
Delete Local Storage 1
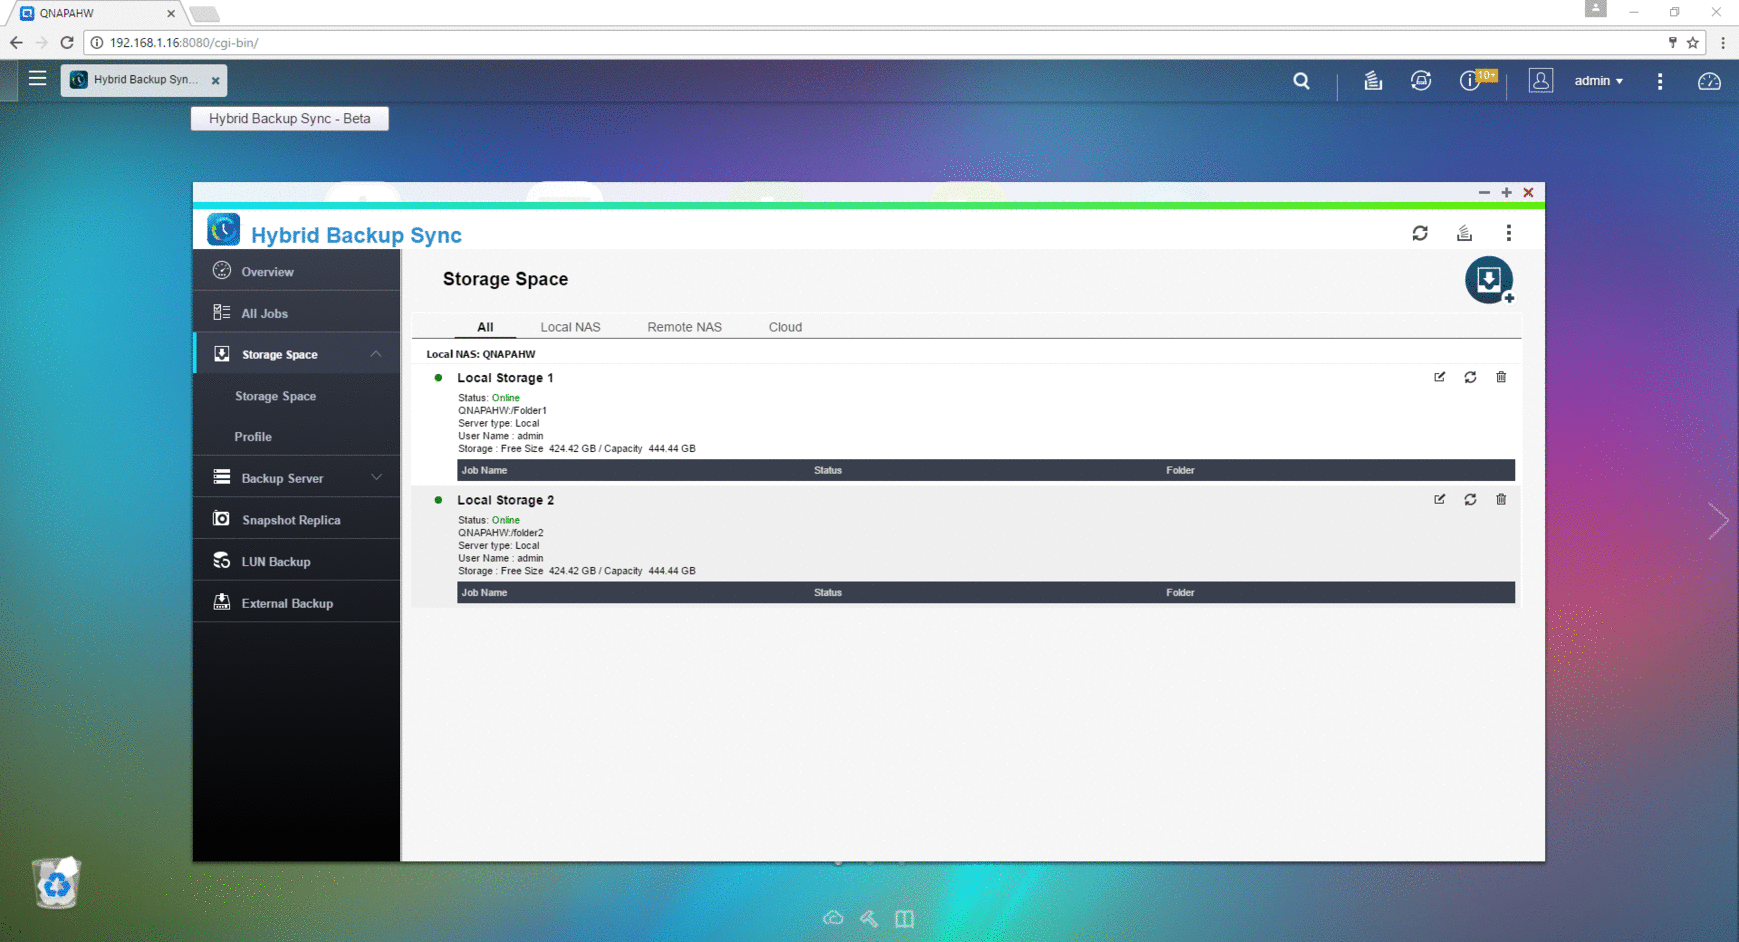click(x=1501, y=377)
